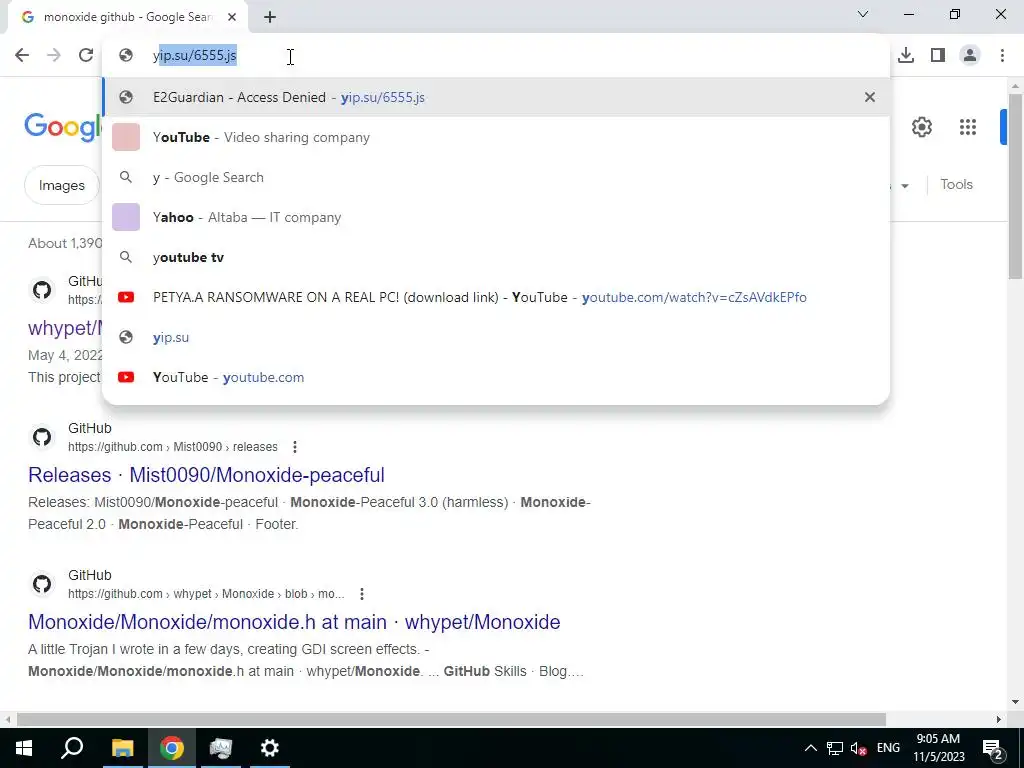The width and height of the screenshot is (1024, 768).
Task: Open the tab search chevron
Action: pos(863,14)
